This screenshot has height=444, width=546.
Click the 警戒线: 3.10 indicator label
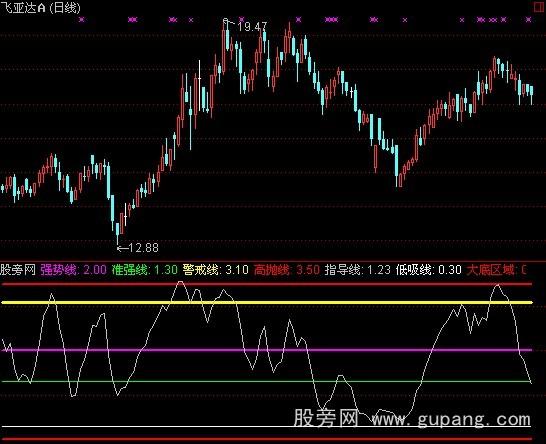[x=216, y=270]
